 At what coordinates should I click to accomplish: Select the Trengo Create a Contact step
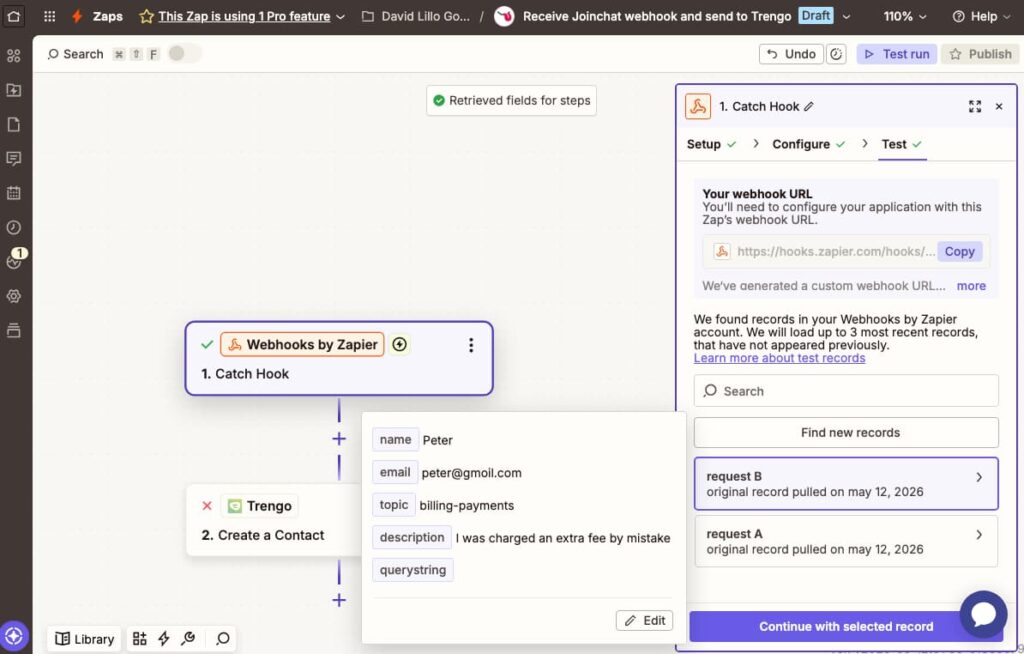tap(274, 521)
